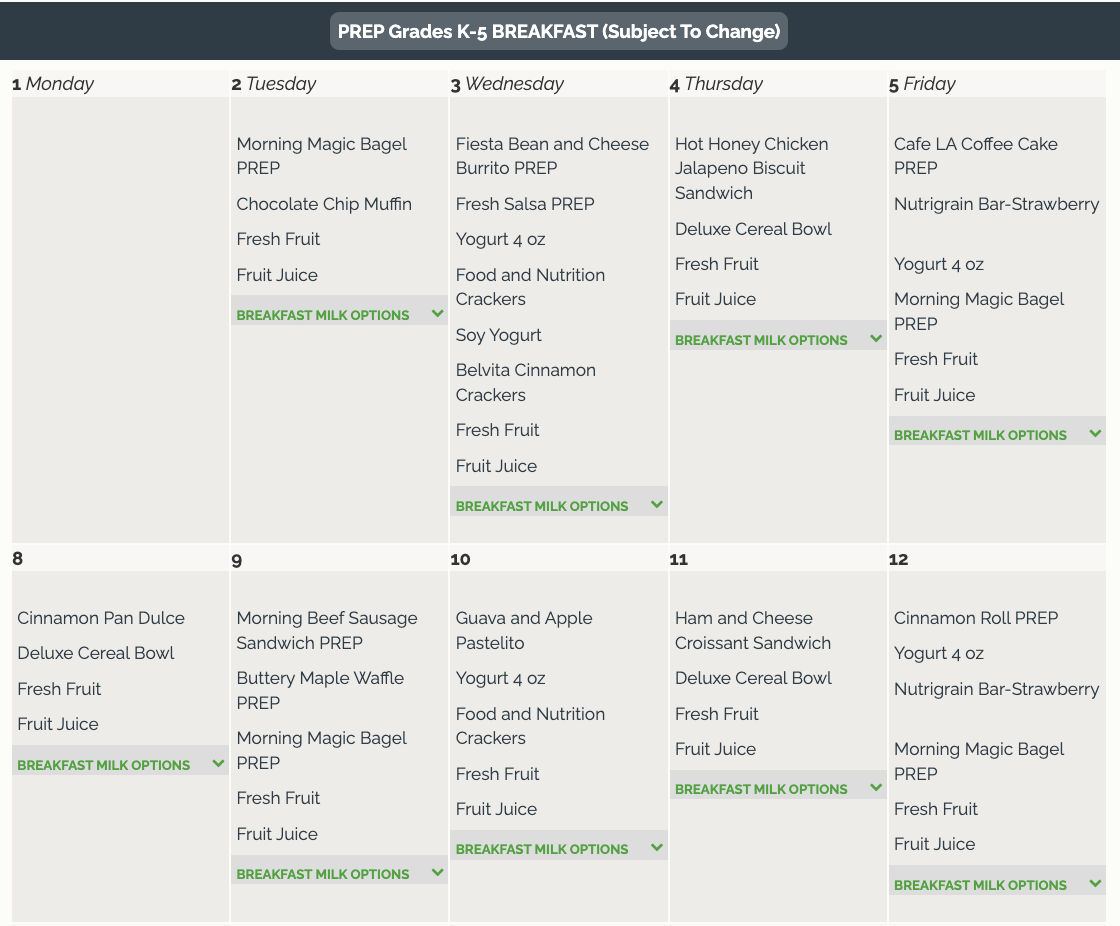Select Chocolate Chip Muffin on Tuesday
1120x926 pixels.
[324, 204]
